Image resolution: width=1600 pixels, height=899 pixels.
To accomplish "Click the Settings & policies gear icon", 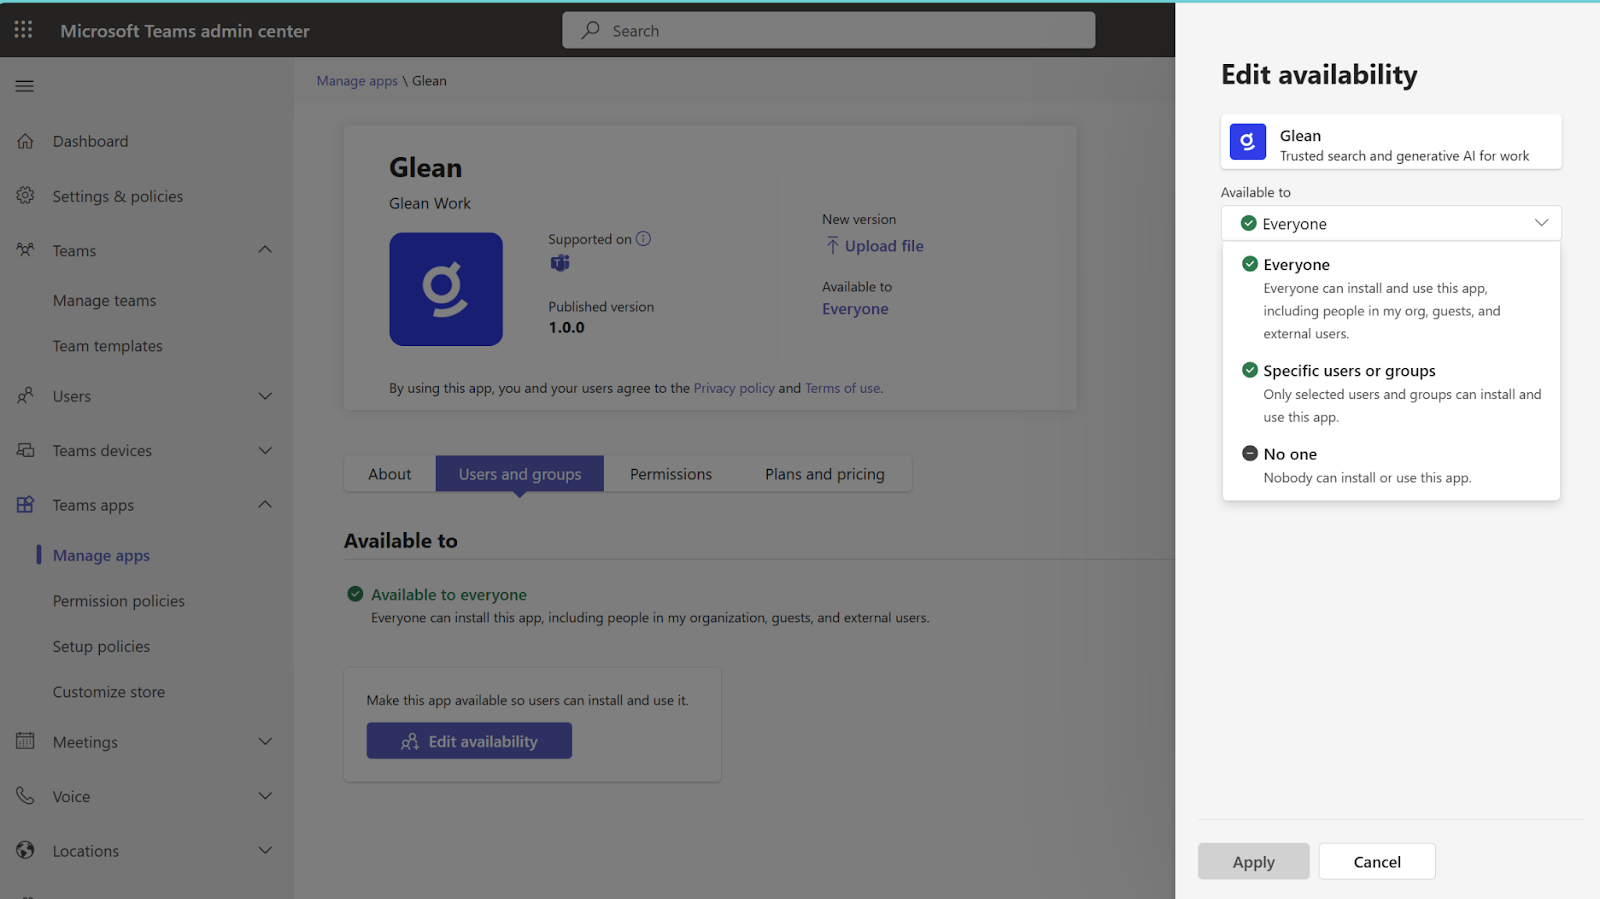I will coord(26,196).
